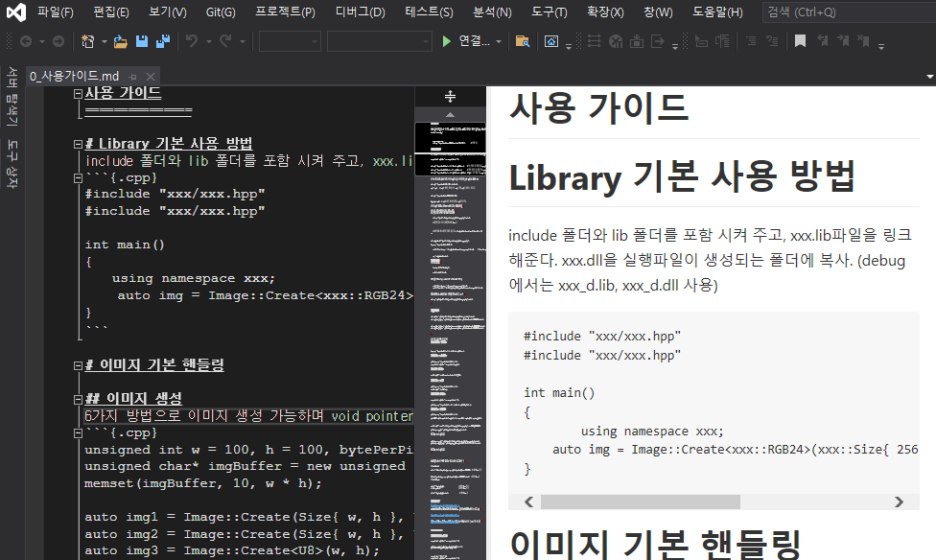Open the 디버그(D) menu
The width and height of the screenshot is (936, 560).
pyautogui.click(x=361, y=12)
